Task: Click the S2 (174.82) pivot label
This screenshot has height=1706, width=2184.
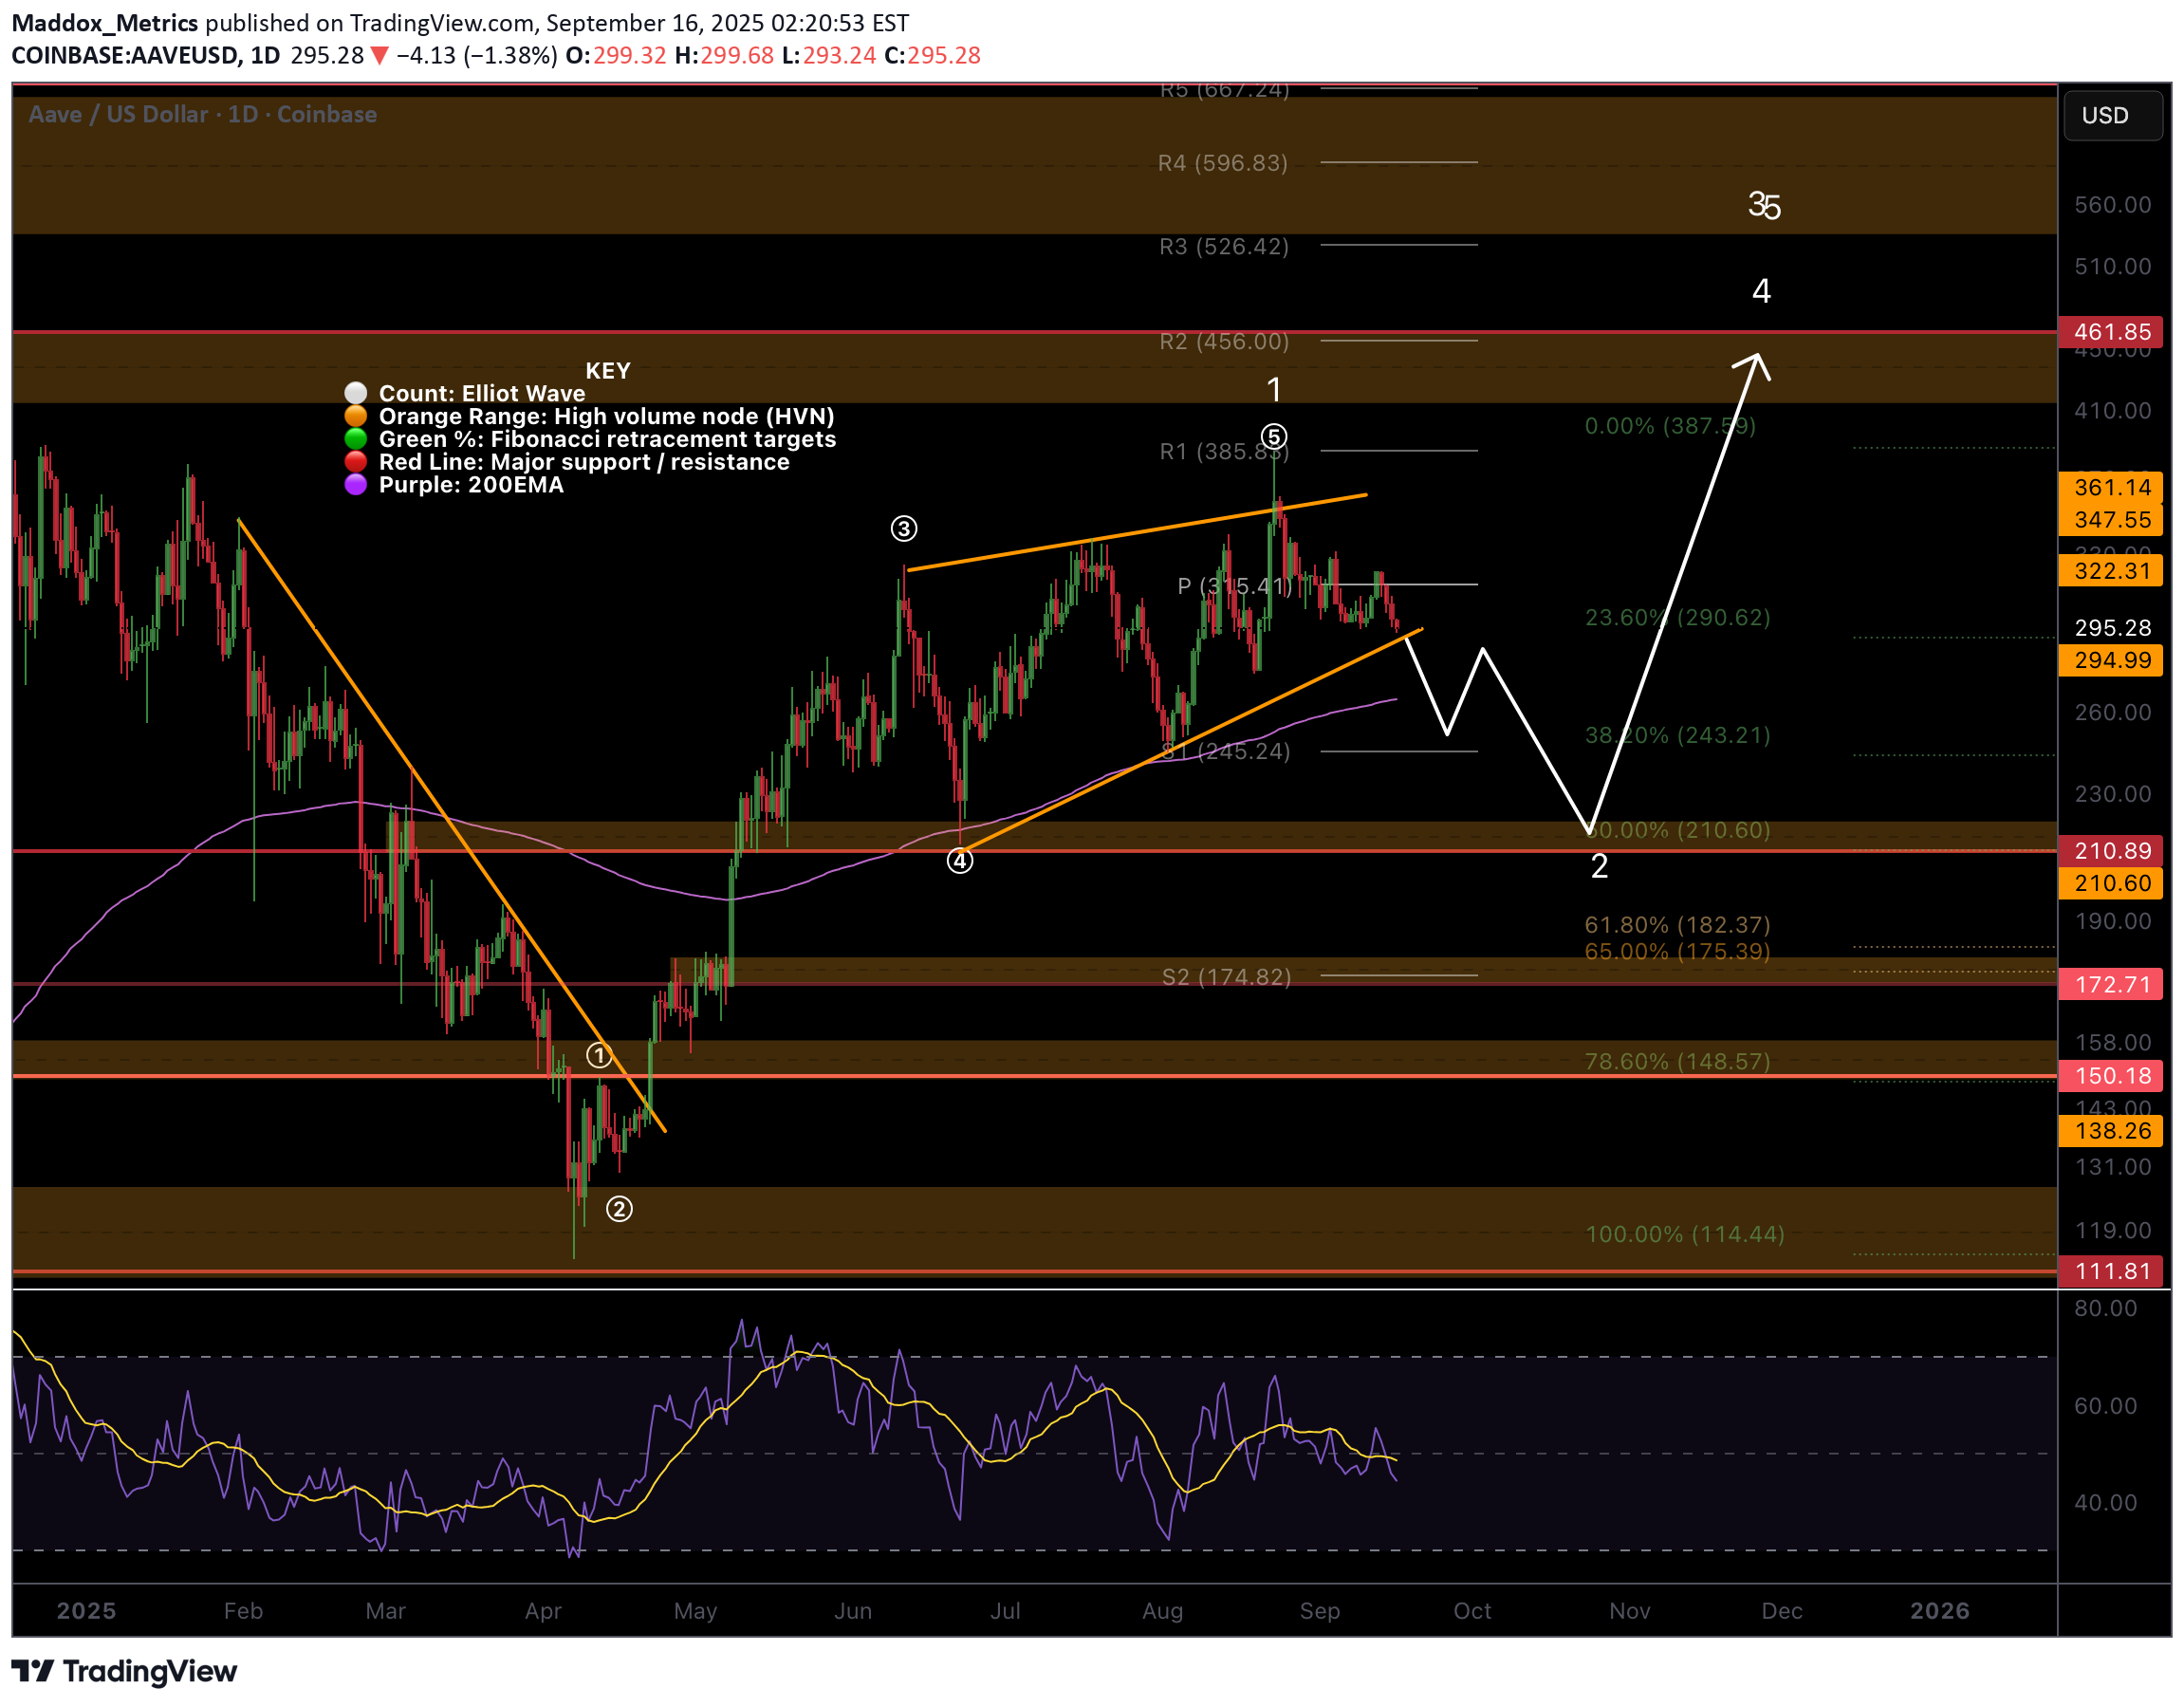Action: tap(1226, 977)
